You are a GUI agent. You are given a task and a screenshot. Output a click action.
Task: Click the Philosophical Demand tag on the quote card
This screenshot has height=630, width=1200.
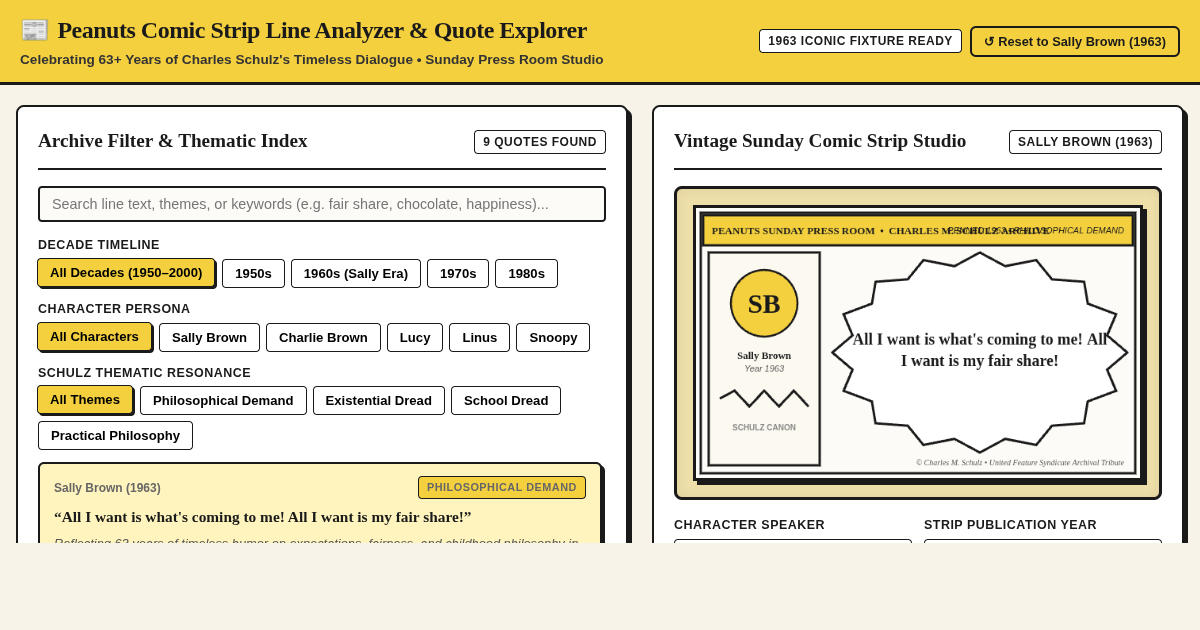(502, 488)
